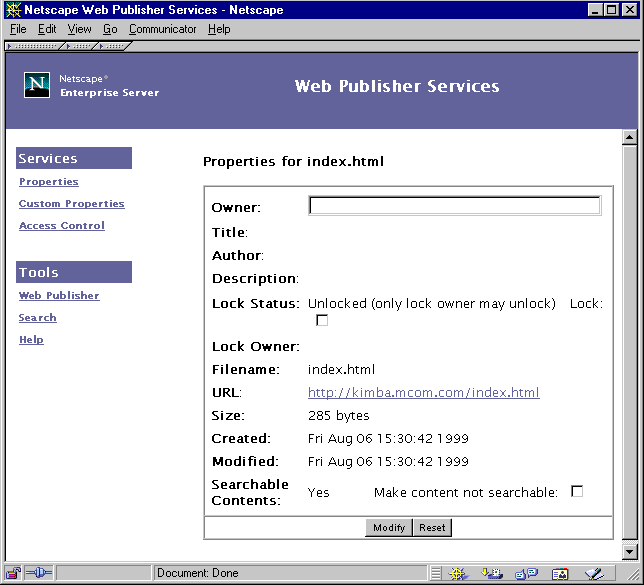
Task: Open the Mailbox icon in component bar
Action: [x=492, y=573]
